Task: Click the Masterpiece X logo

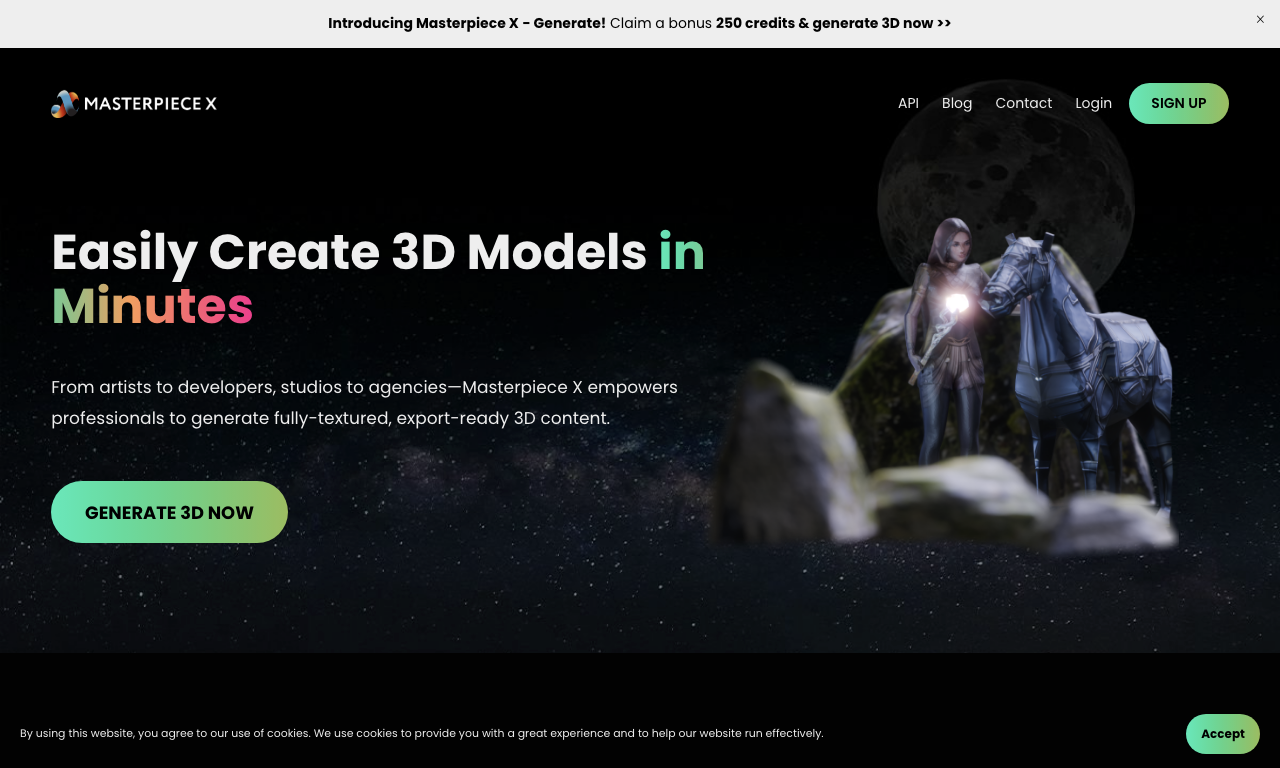Action: coord(134,103)
